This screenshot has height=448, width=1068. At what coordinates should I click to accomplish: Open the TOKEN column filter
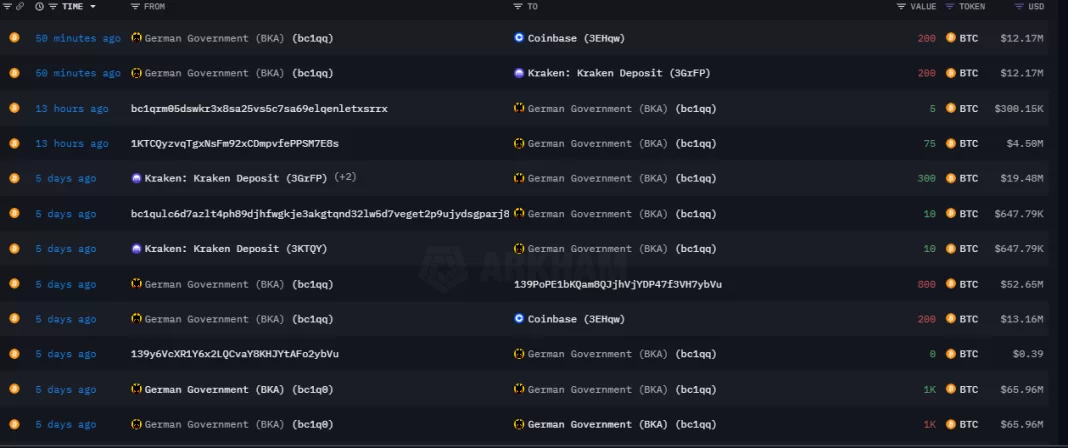[x=950, y=6]
